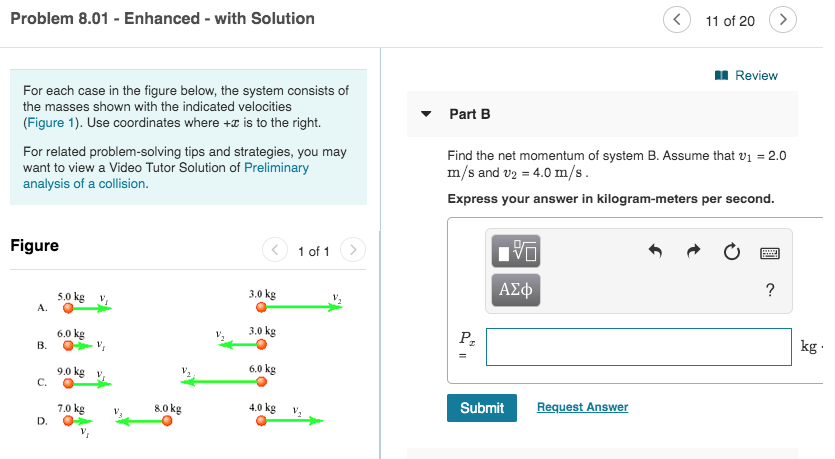This screenshot has height=459, width=835.
Task: Show keyboard shortcuts icon
Action: click(769, 253)
